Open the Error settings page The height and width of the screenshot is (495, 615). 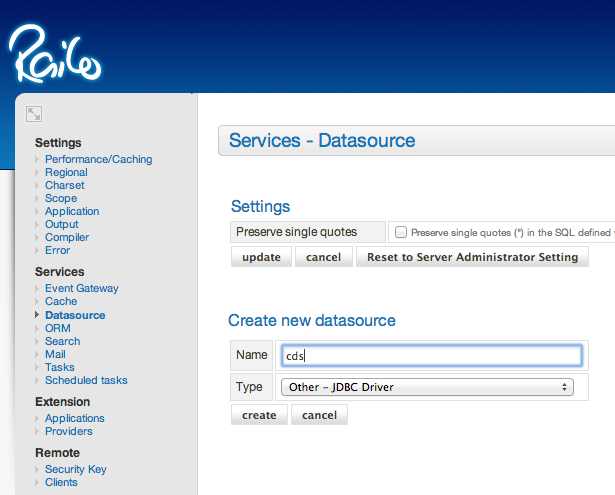pyautogui.click(x=57, y=250)
